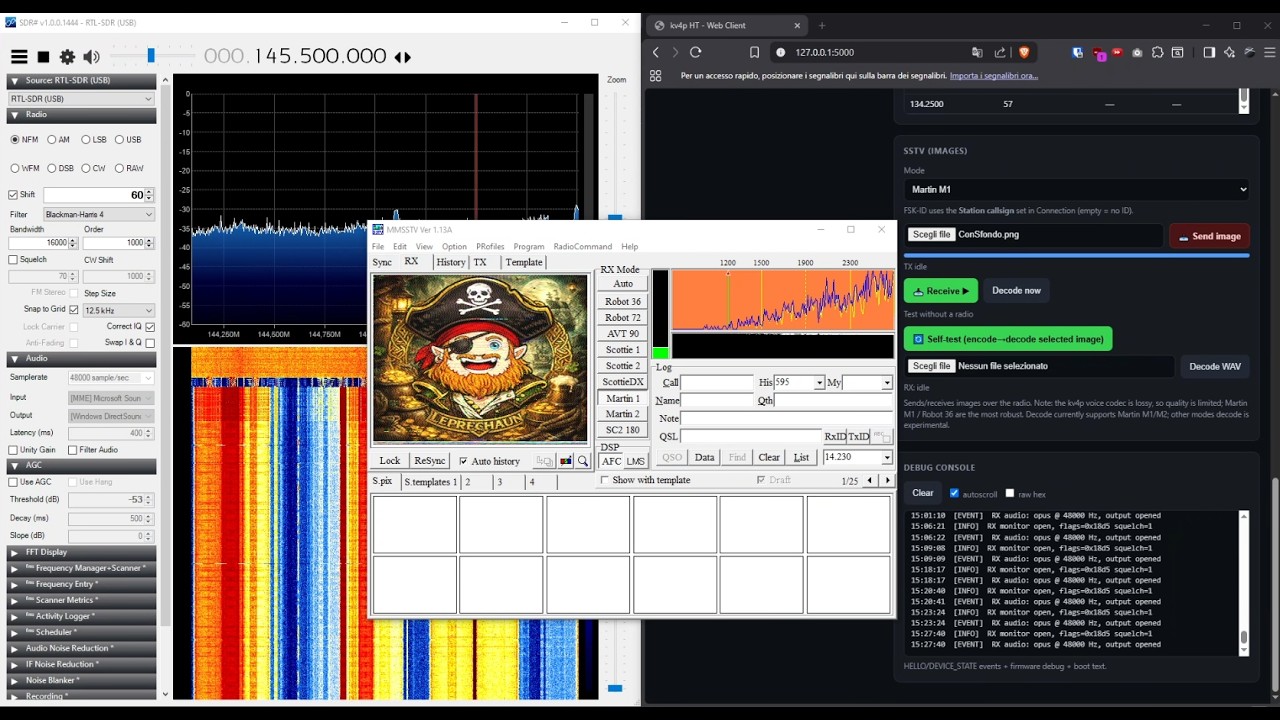Expand the Frequency Manager+Scanner panel
The image size is (1280, 720).
81,568
